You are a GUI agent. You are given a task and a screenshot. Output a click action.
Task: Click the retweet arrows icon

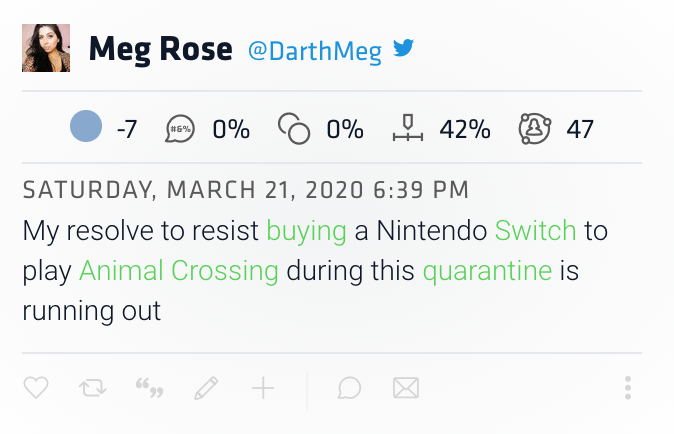pyautogui.click(x=92, y=388)
